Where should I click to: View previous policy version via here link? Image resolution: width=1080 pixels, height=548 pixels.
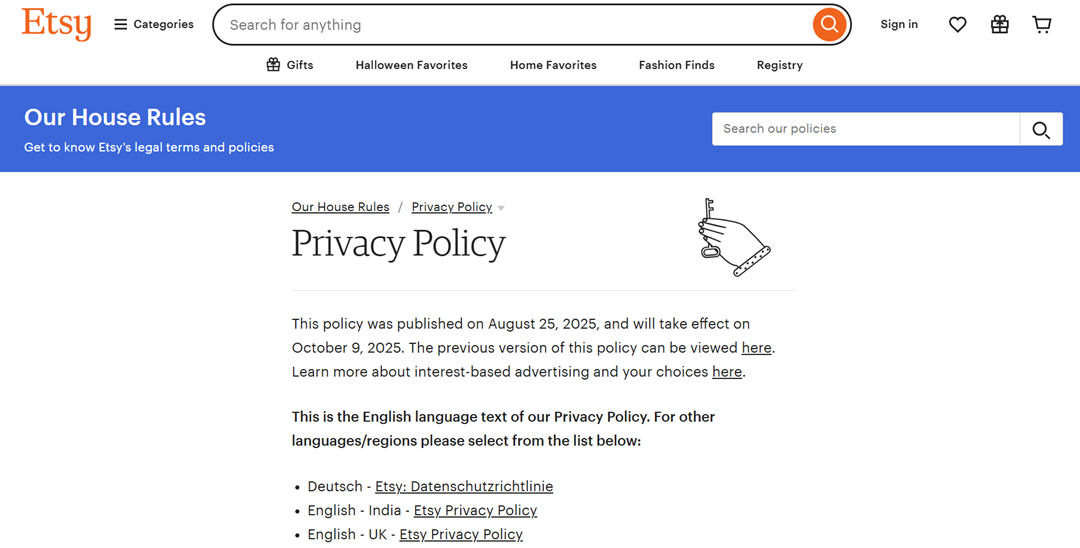pos(756,348)
